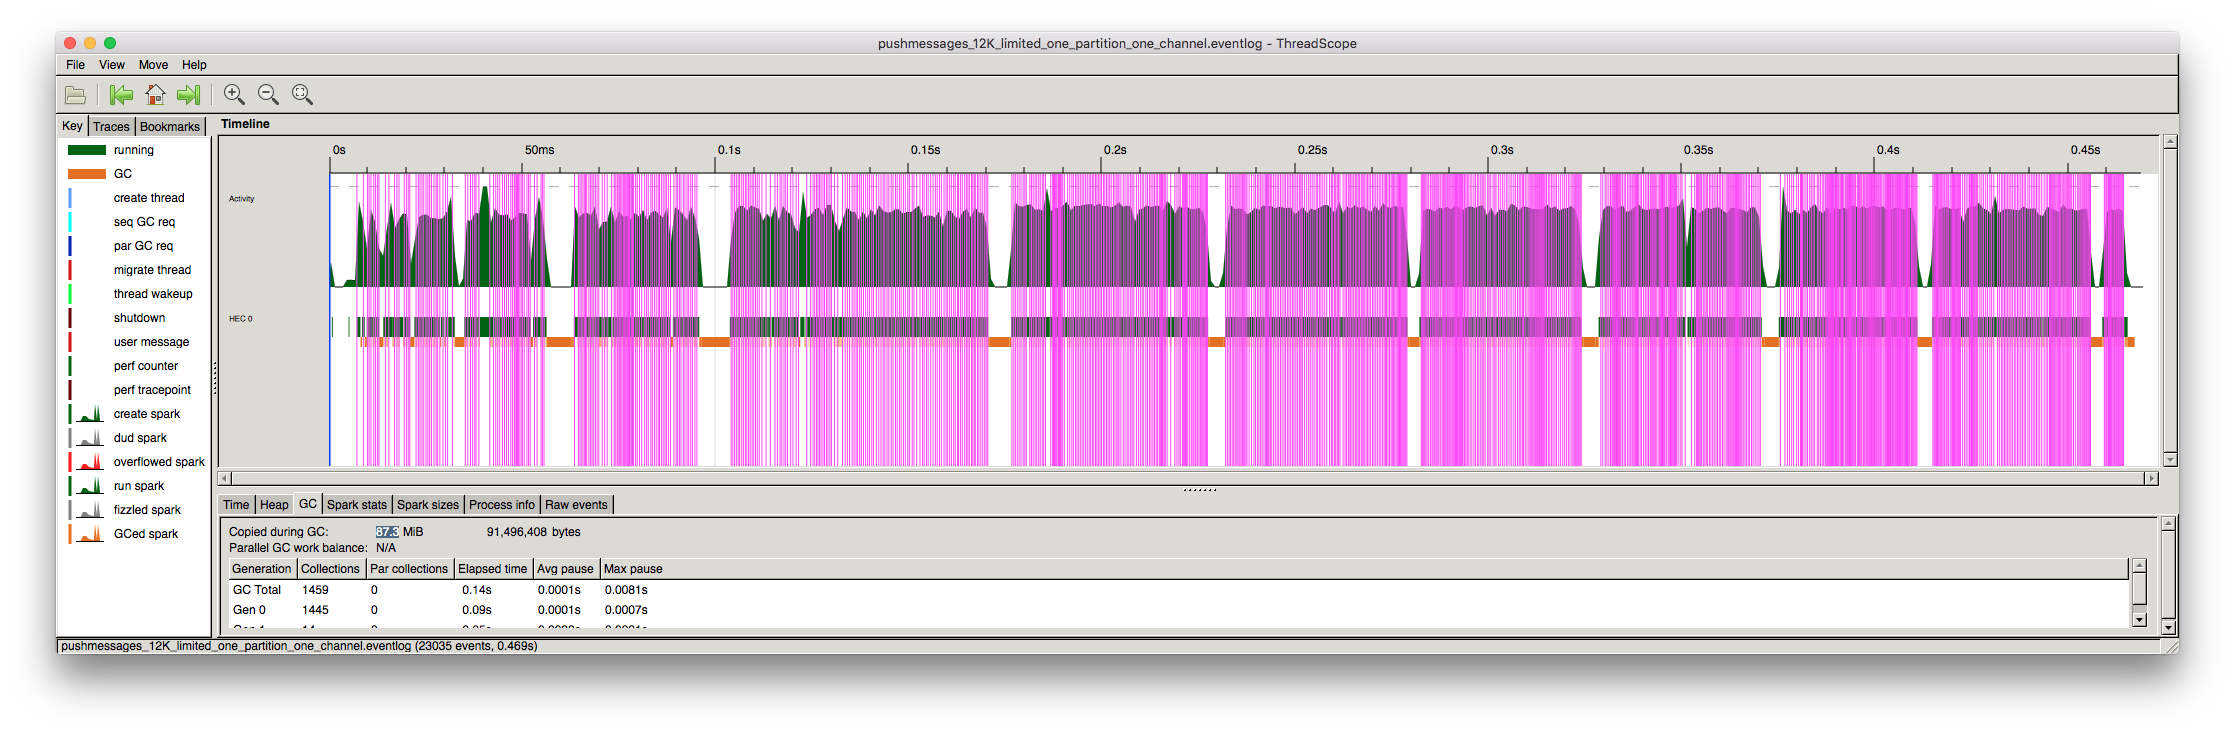Click the 50ms mark on the time ruler

coord(539,150)
